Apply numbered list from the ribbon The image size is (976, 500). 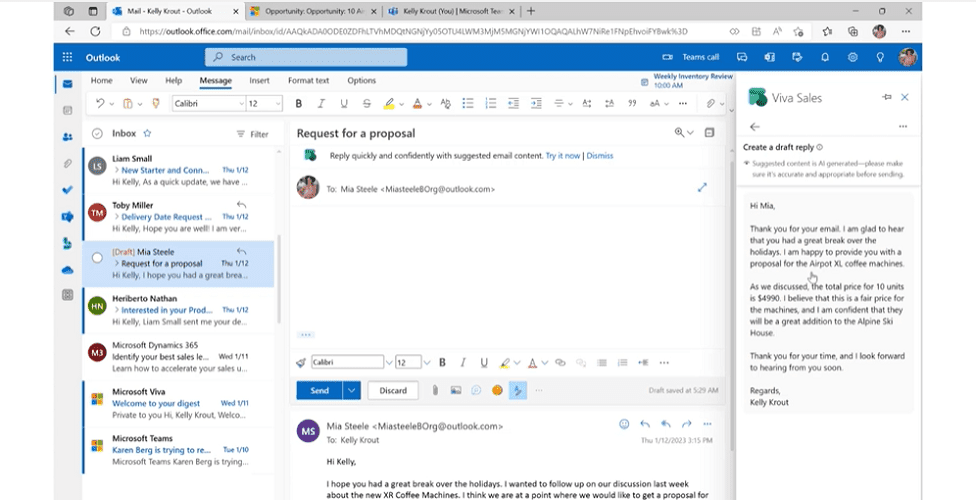(490, 104)
